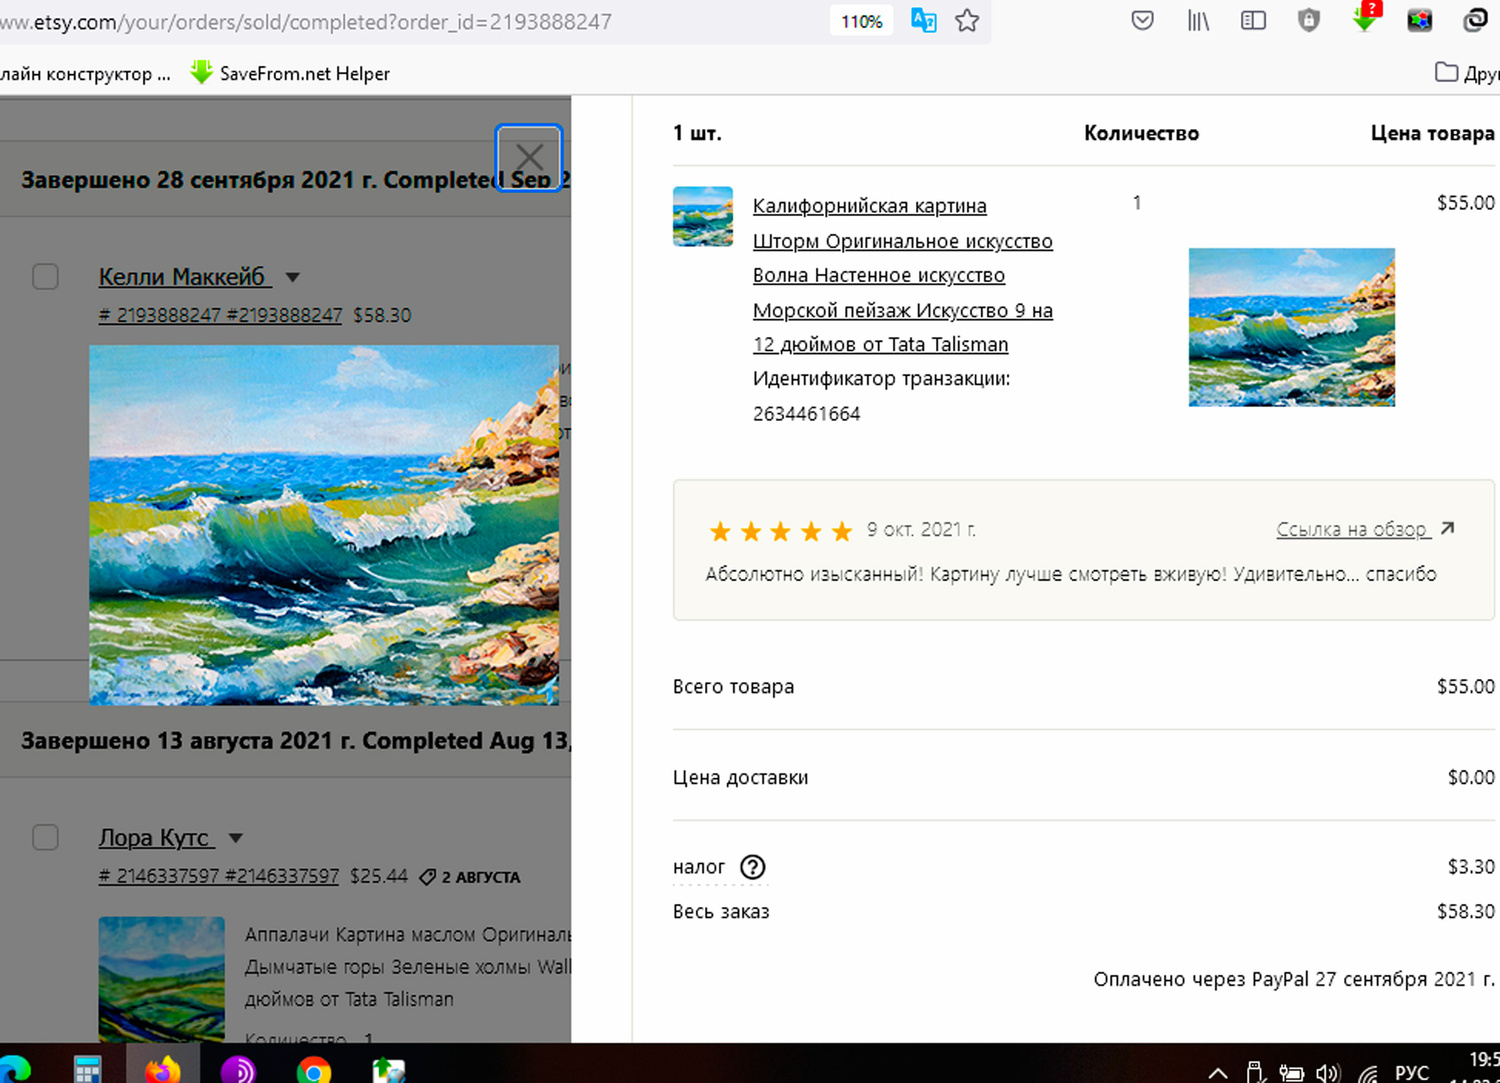The height and width of the screenshot is (1083, 1500).
Task: Open the shield extension icon
Action: tap(1308, 21)
